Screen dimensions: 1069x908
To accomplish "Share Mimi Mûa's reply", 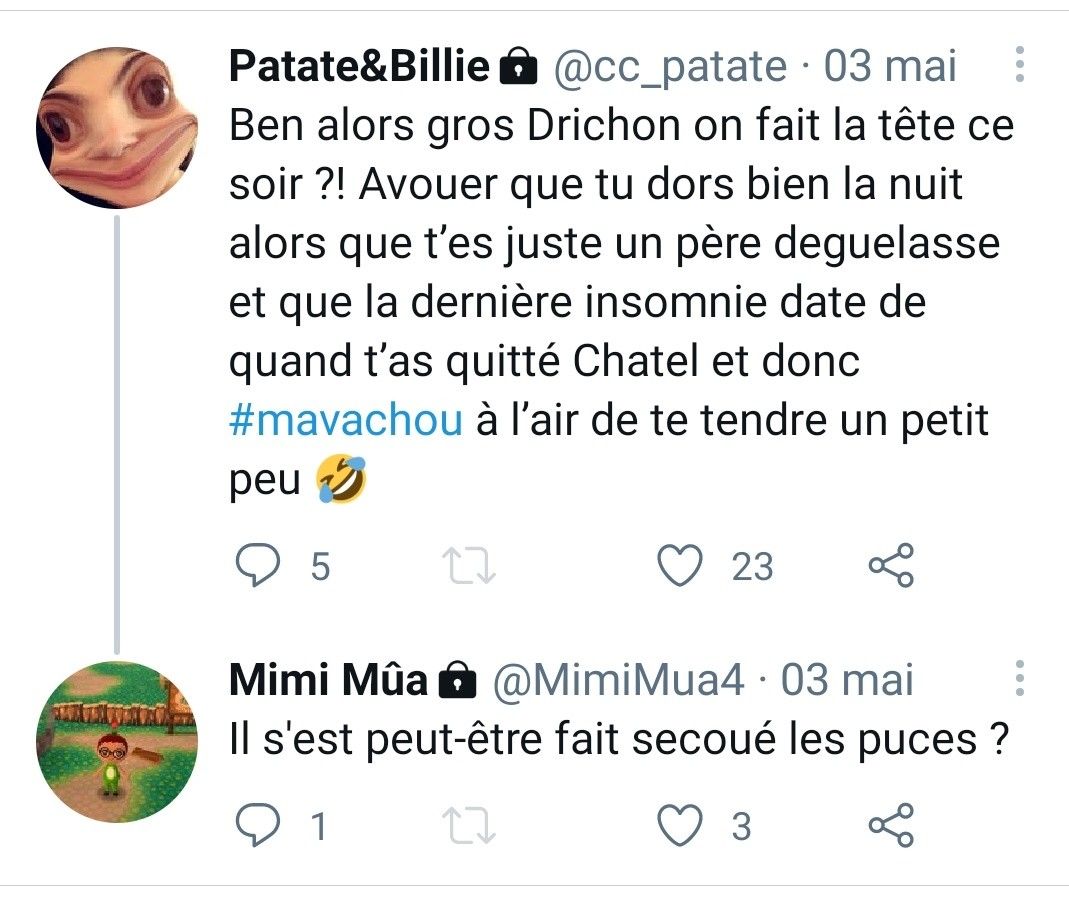I will tap(890, 826).
